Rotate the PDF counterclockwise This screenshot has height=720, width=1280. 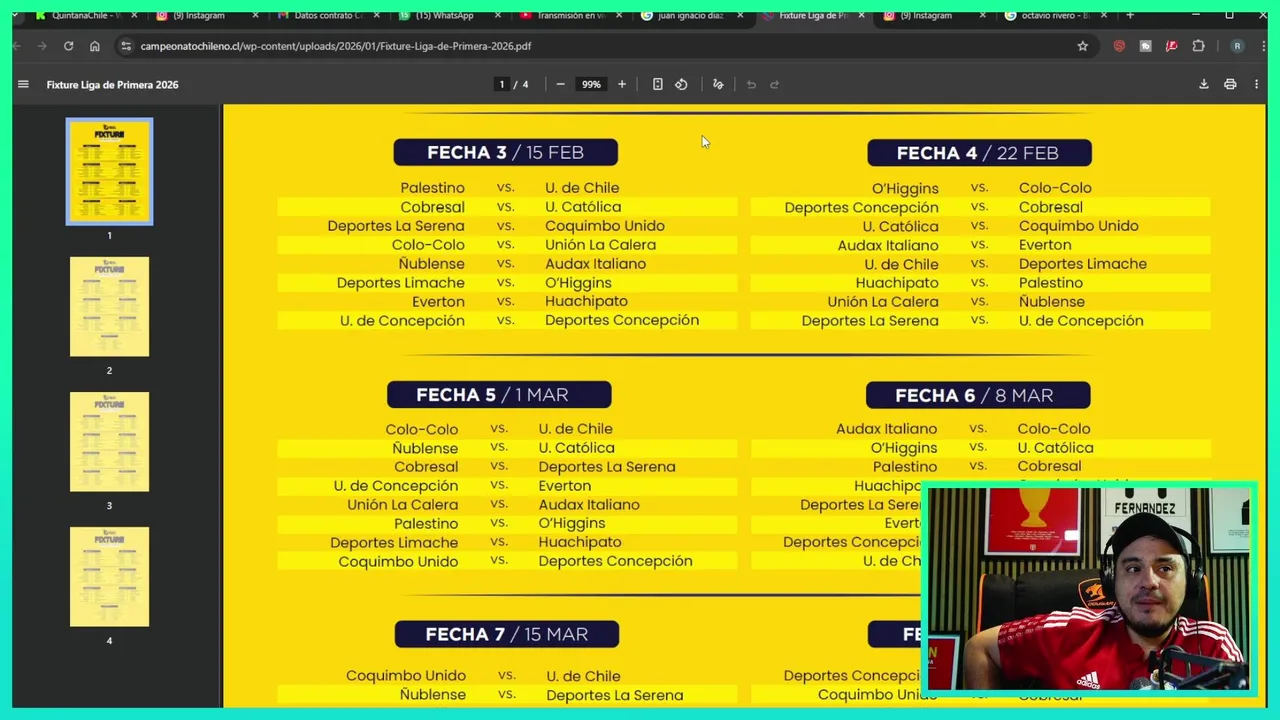[x=681, y=84]
